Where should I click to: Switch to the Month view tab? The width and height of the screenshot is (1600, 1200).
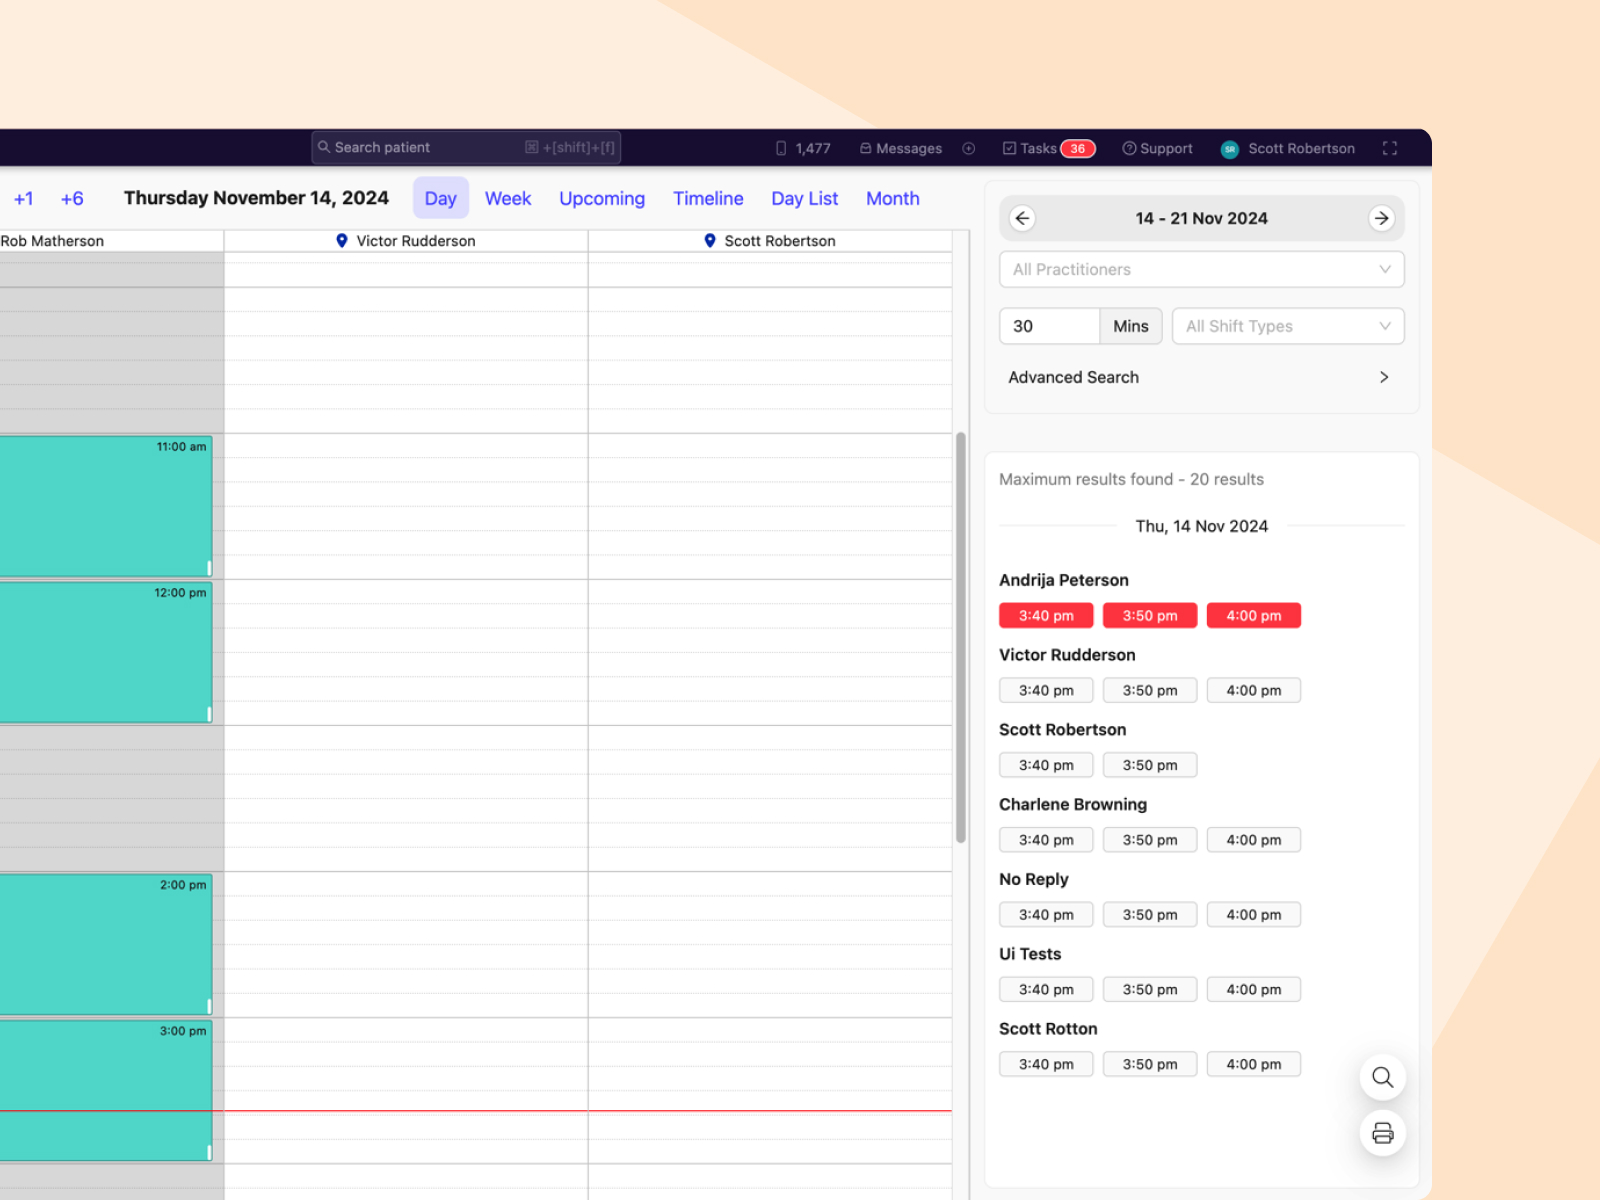point(893,198)
